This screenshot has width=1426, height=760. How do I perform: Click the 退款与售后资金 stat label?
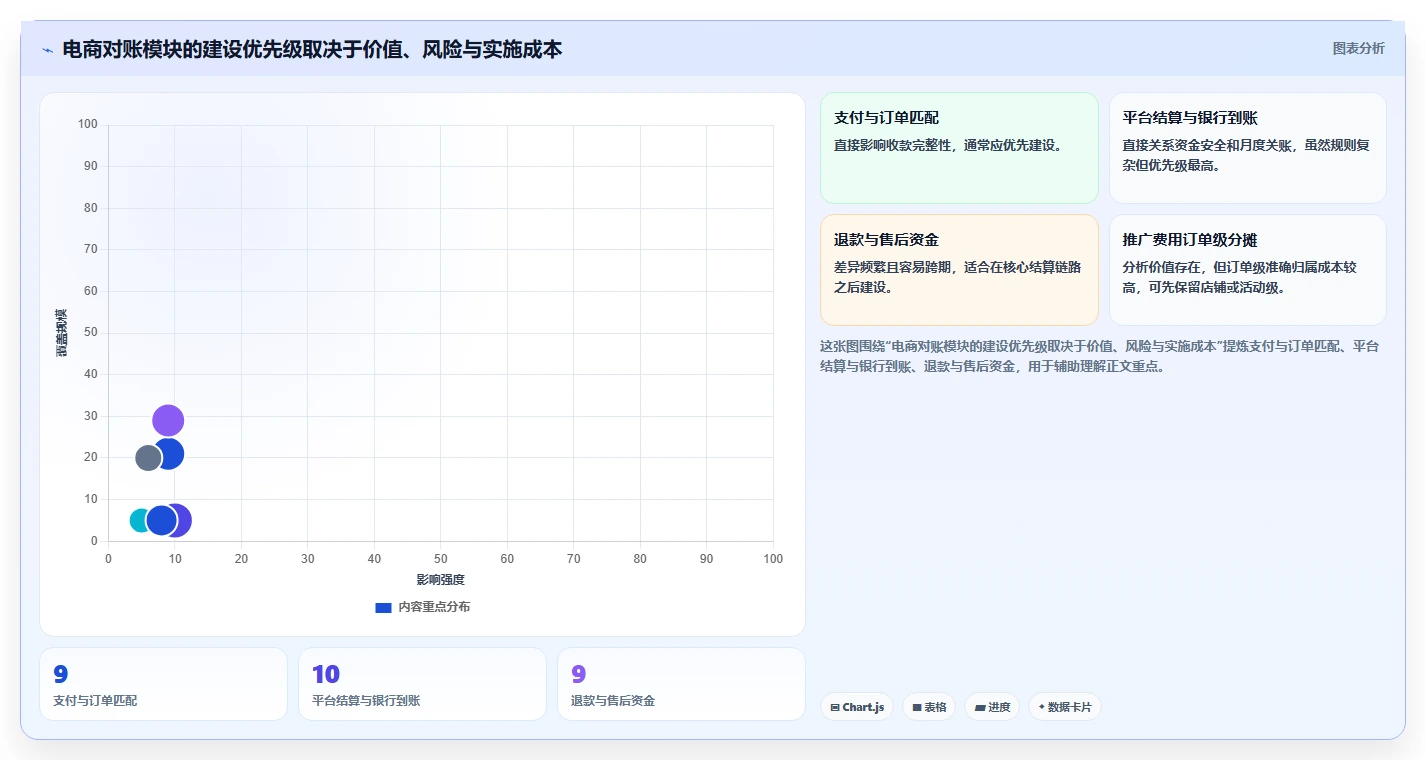613,701
